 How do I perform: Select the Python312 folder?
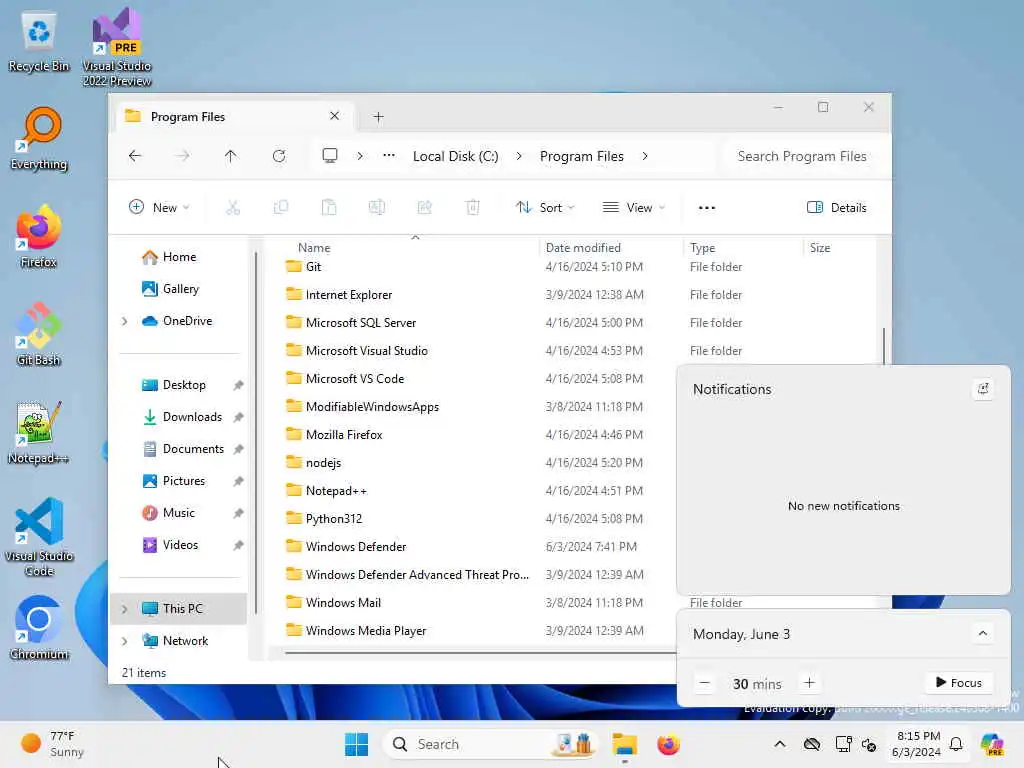point(334,519)
